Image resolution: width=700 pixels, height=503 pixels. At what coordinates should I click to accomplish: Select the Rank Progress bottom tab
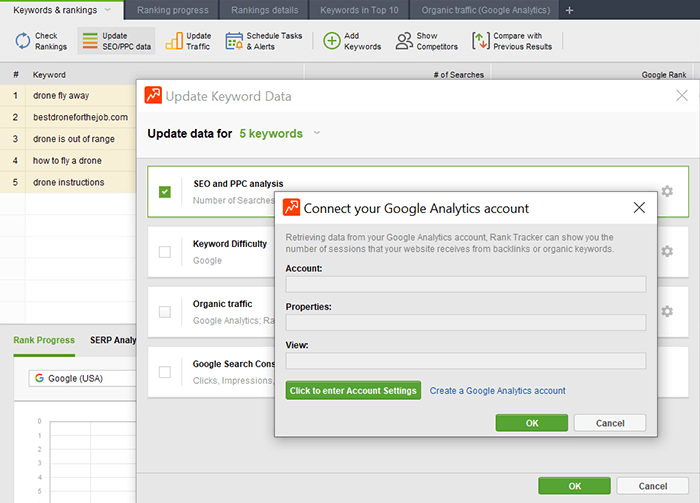click(44, 340)
